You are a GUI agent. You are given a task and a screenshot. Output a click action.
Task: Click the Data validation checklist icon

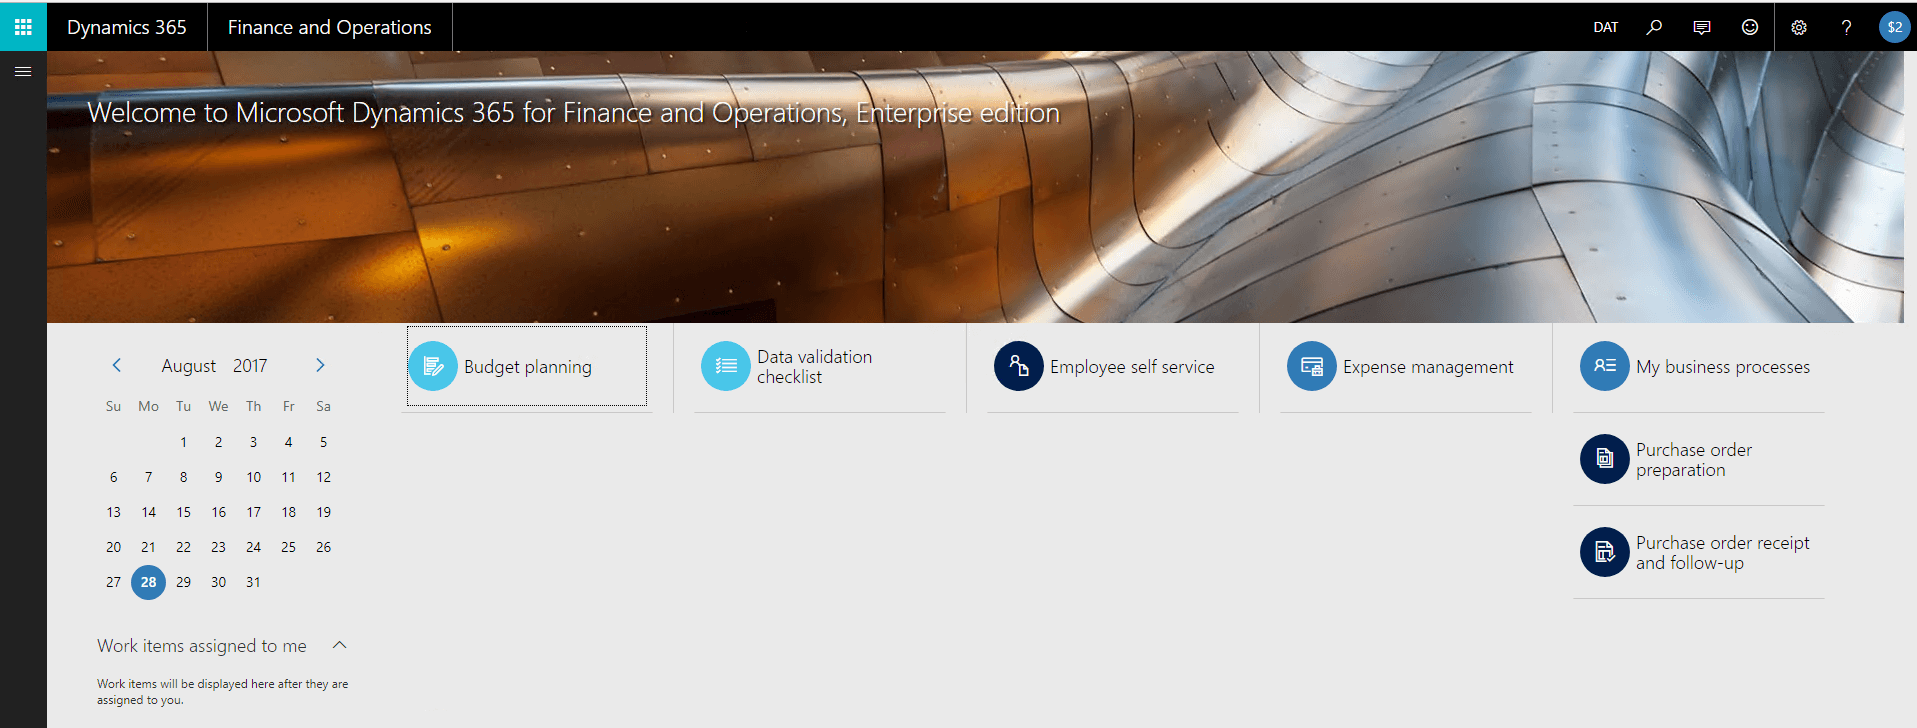click(x=726, y=366)
